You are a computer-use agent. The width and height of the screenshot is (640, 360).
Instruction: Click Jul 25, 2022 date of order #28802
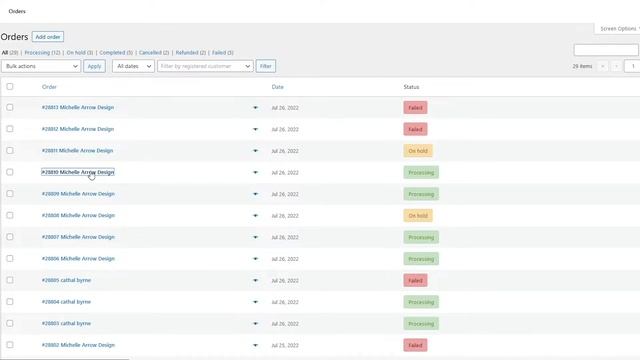pyautogui.click(x=285, y=345)
